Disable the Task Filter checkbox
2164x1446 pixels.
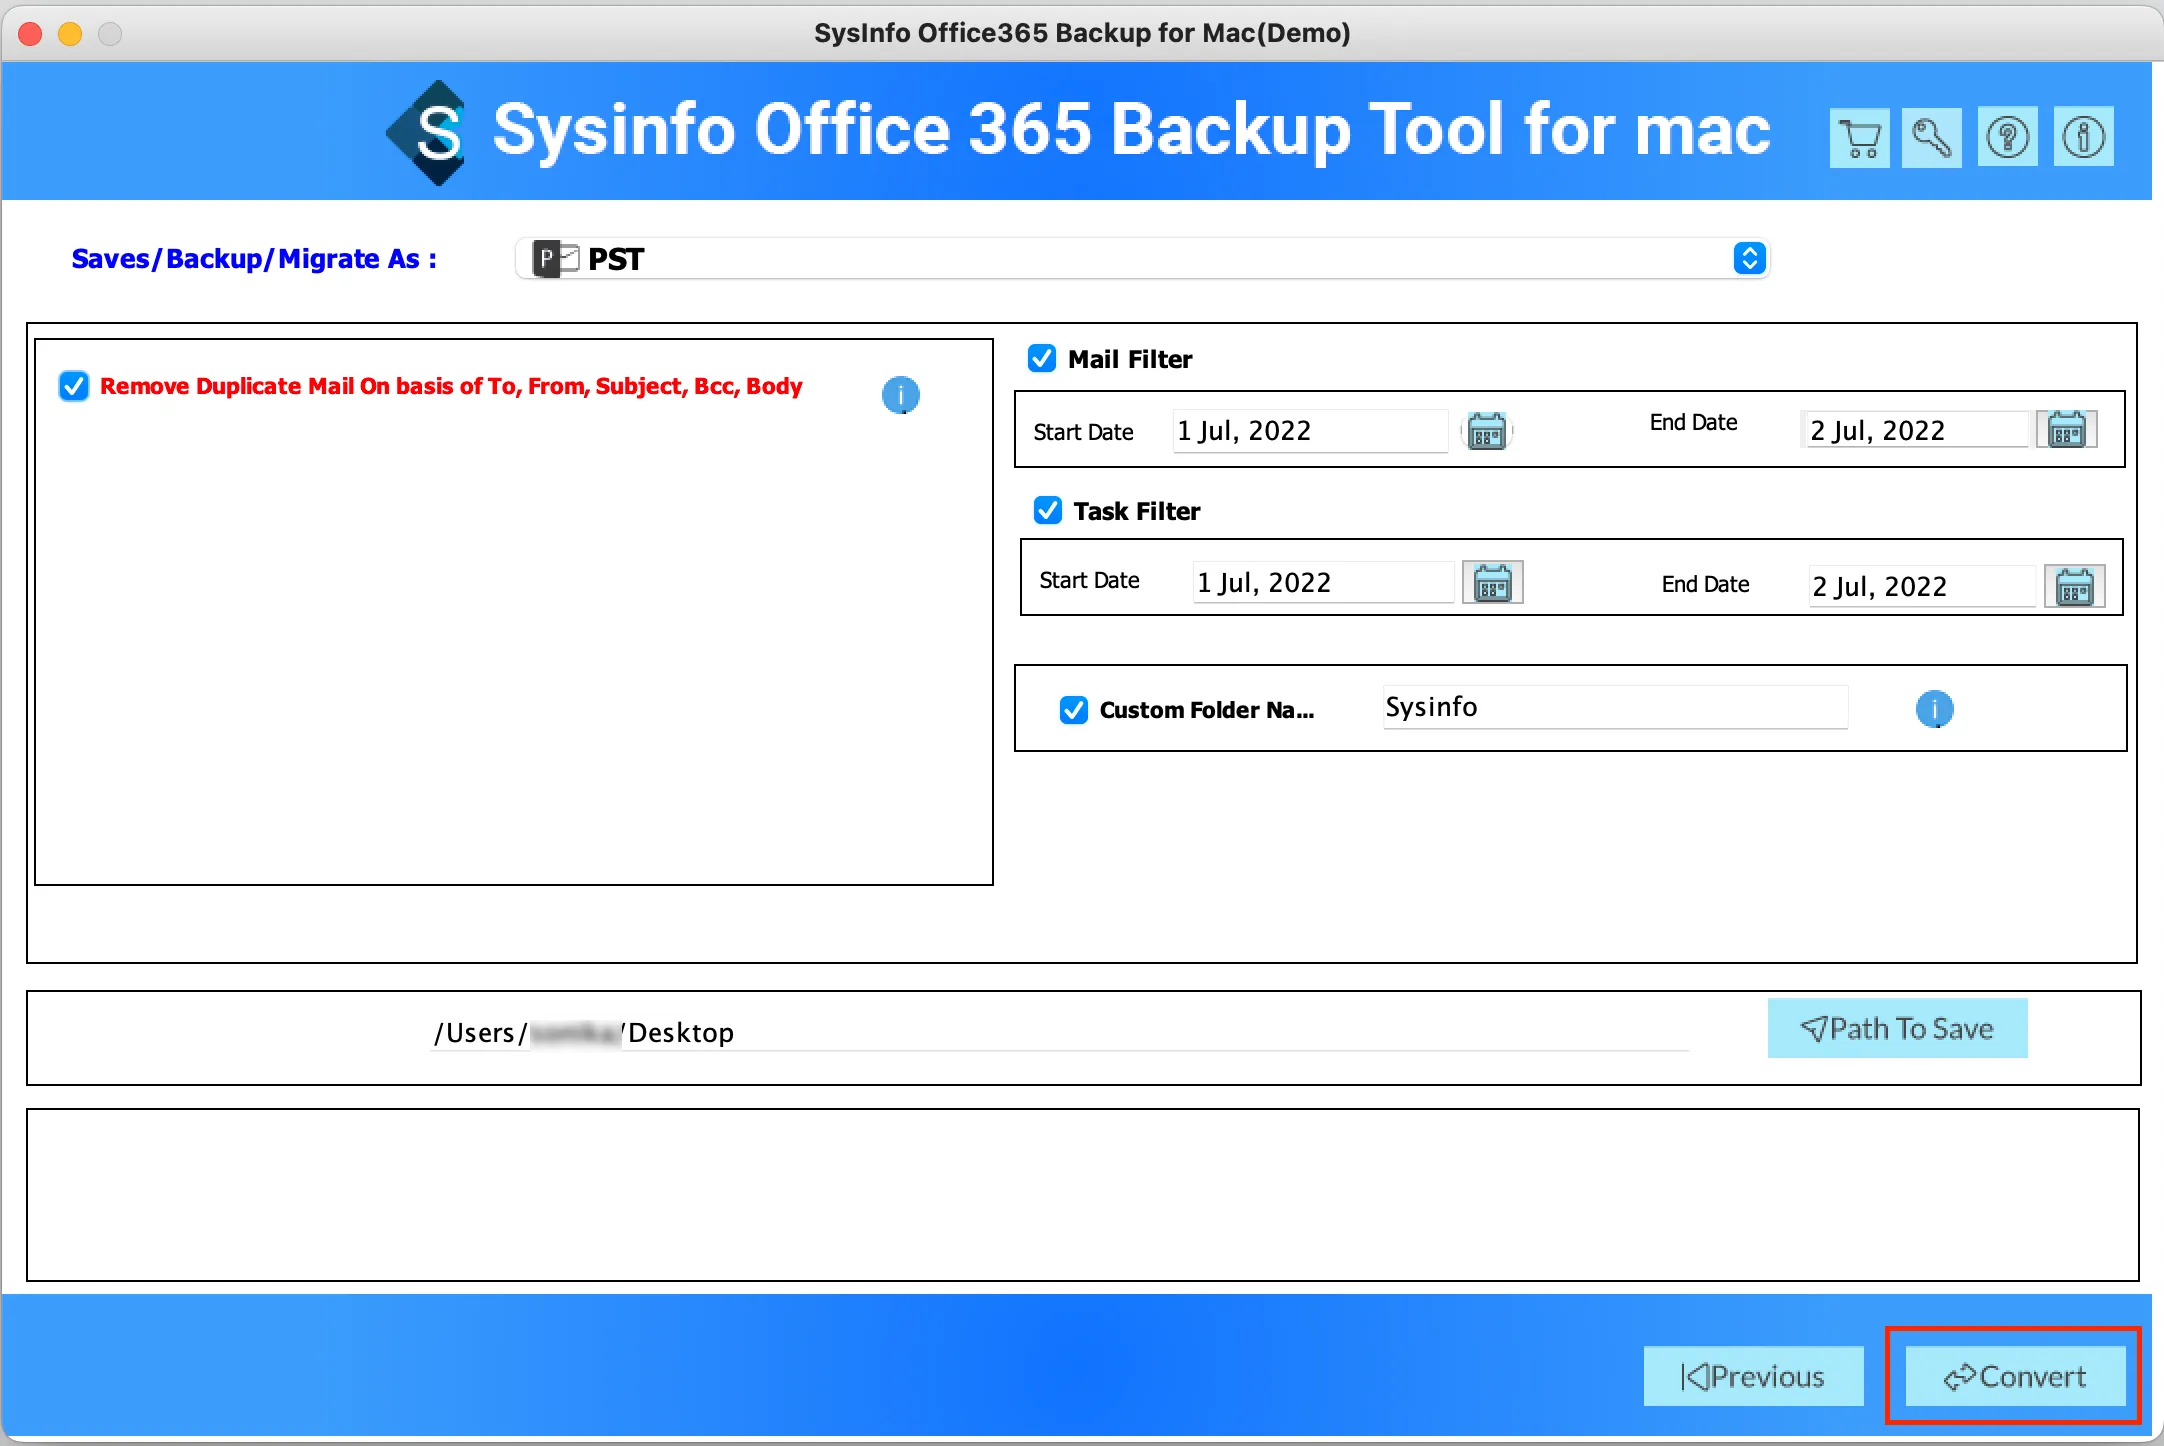pyautogui.click(x=1047, y=510)
